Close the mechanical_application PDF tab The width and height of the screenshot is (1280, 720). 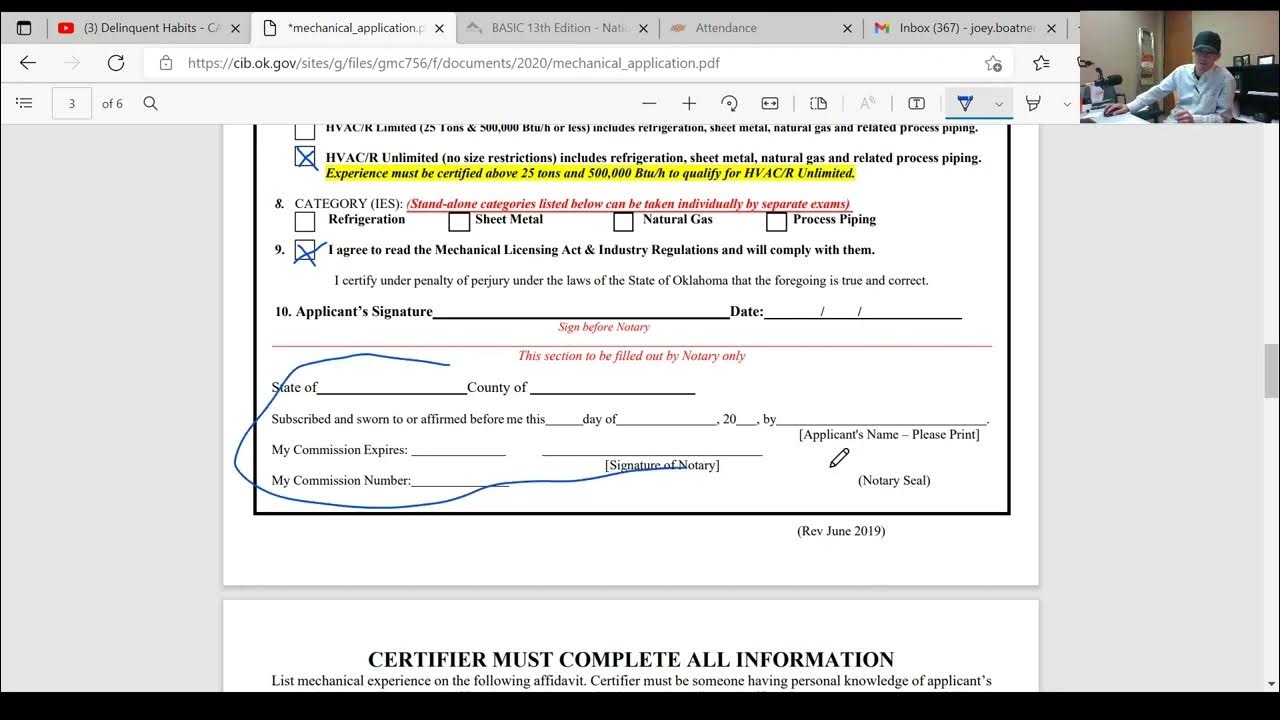[439, 28]
